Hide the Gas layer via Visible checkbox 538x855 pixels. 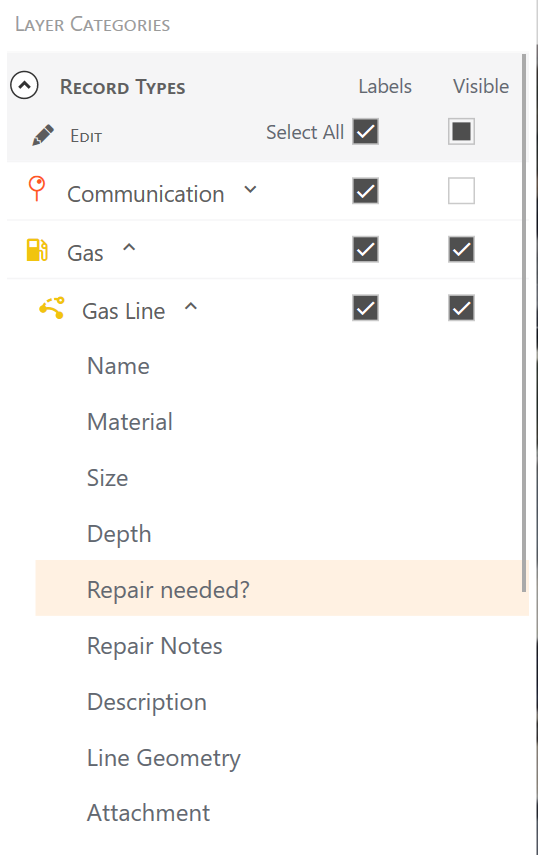[x=461, y=250]
